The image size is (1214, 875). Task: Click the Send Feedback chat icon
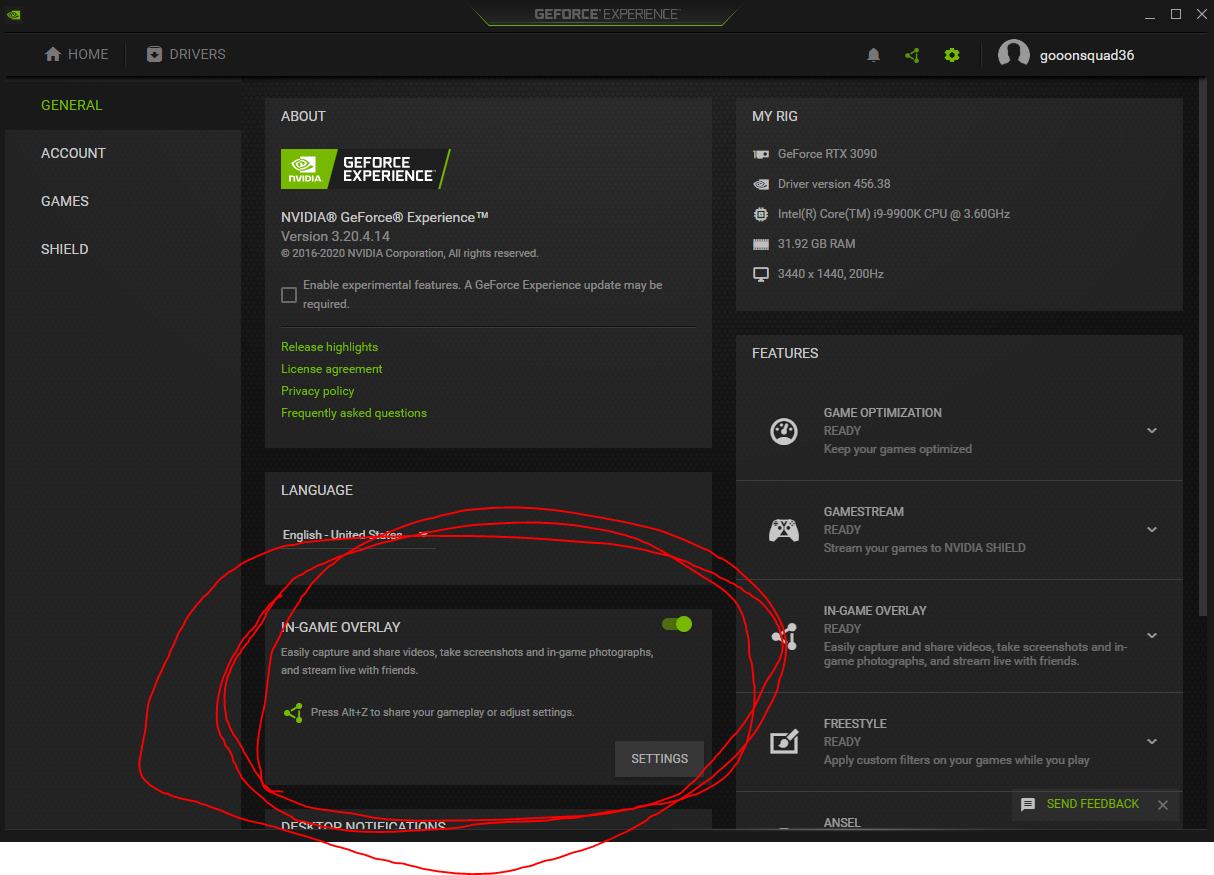click(x=1028, y=805)
